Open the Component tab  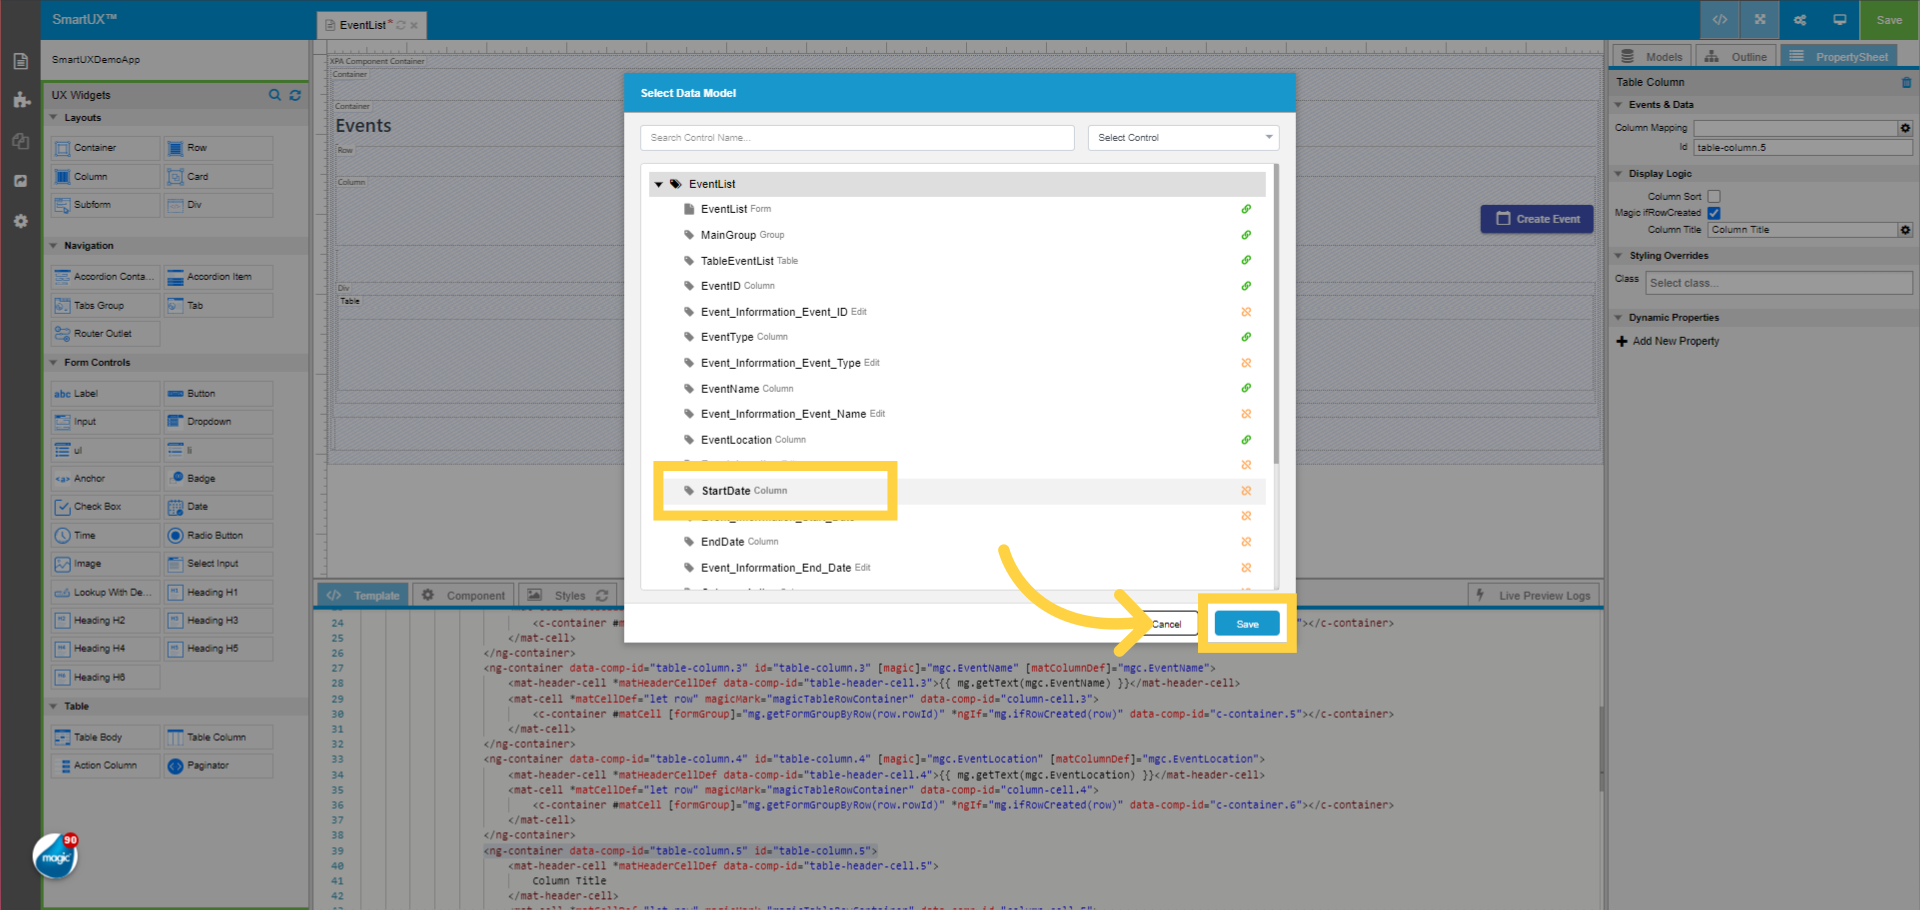[463, 595]
